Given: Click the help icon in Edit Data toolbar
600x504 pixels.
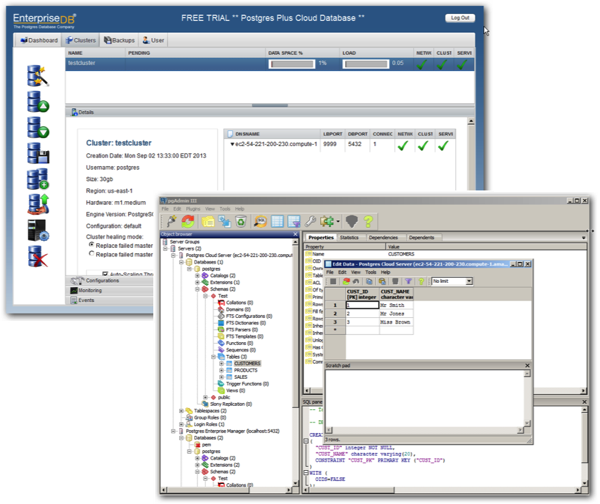Looking at the screenshot, I should pos(421,281).
